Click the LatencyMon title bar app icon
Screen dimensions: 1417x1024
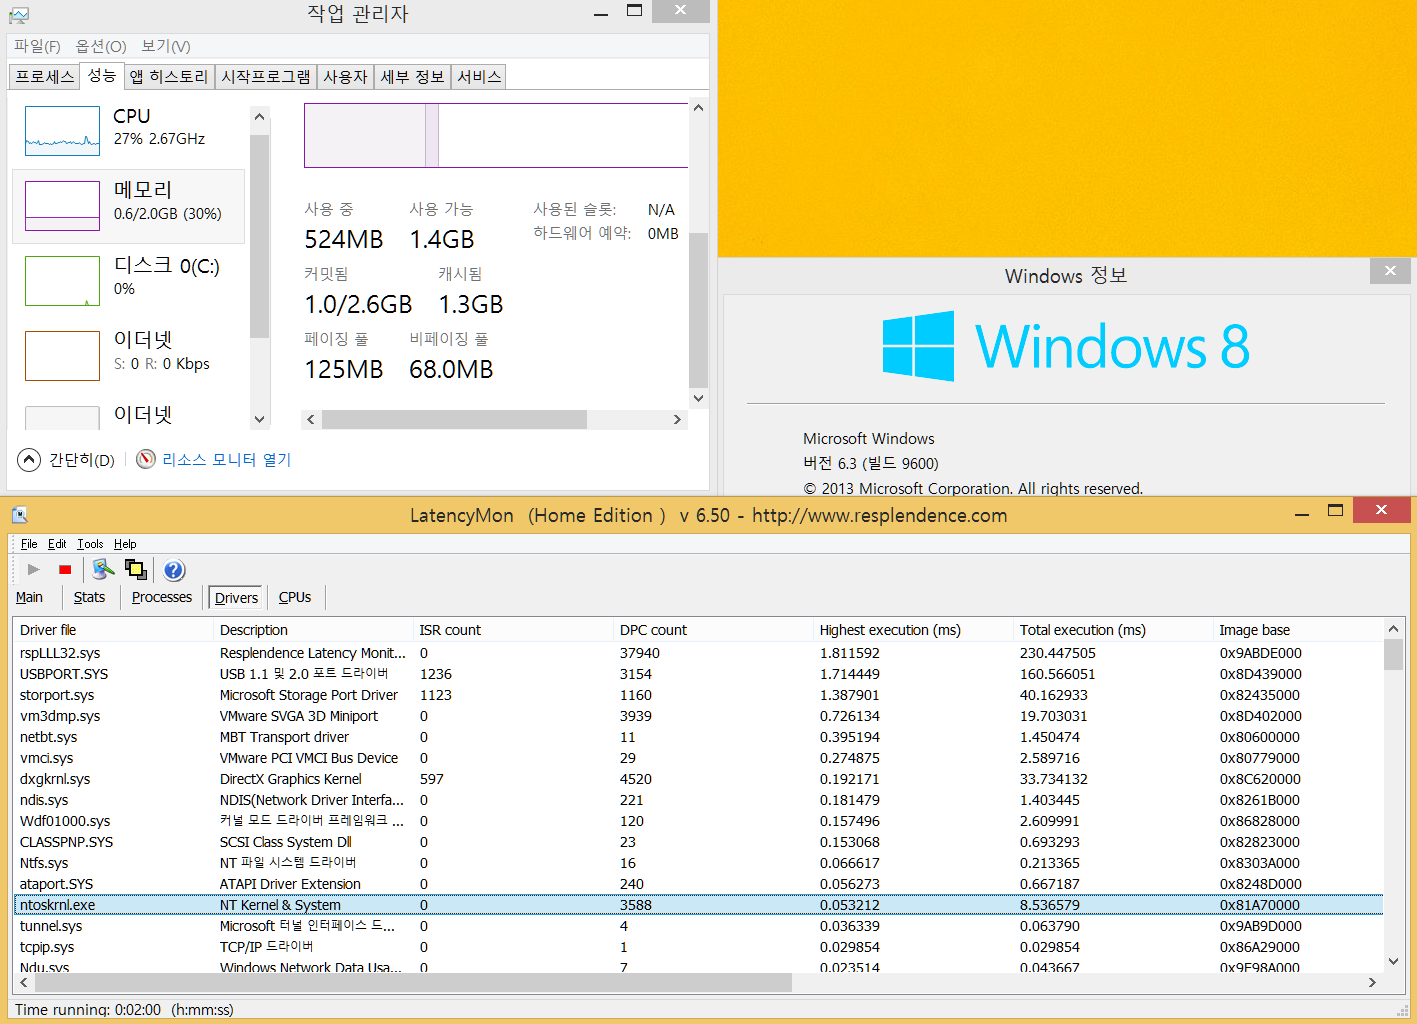pyautogui.click(x=20, y=515)
